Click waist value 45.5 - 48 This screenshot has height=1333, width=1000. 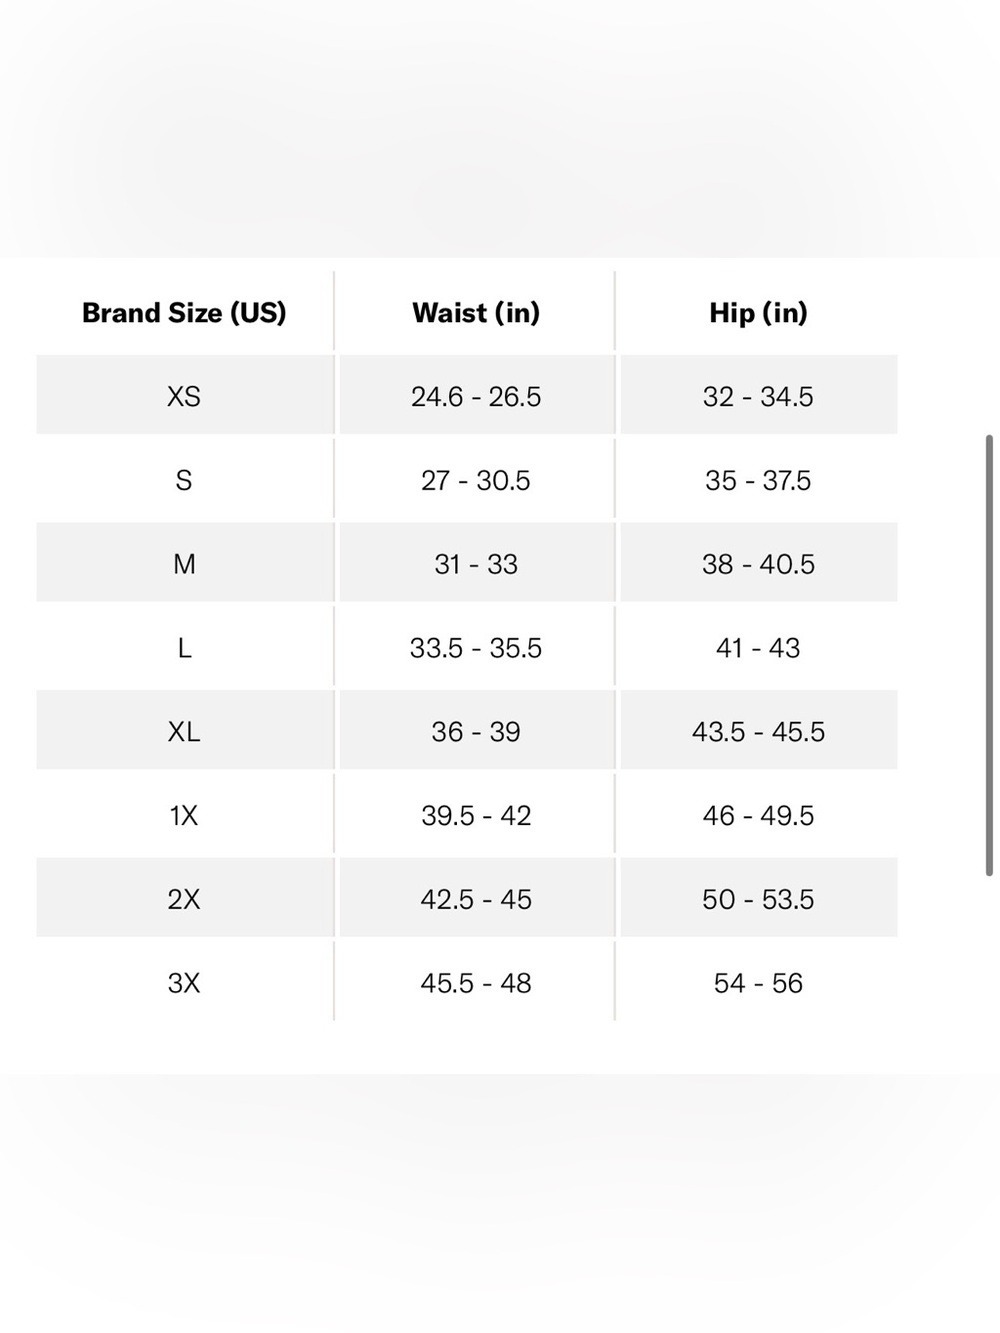pyautogui.click(x=476, y=984)
